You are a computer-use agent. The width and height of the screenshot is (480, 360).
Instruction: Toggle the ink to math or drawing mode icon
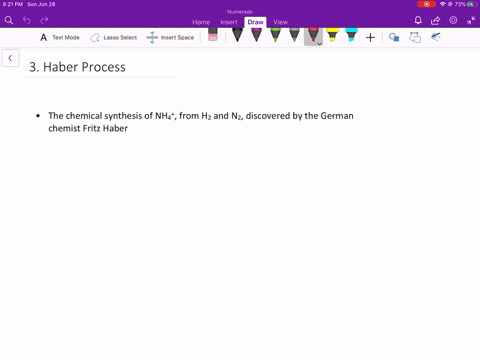pos(436,37)
